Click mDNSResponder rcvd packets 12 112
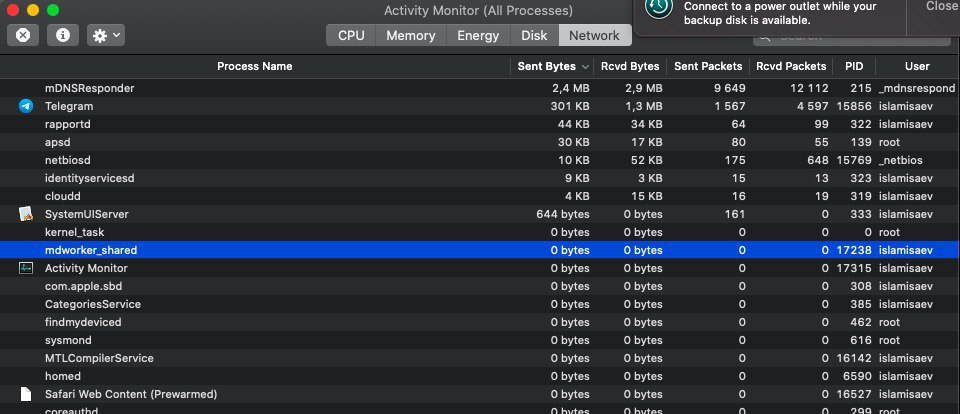This screenshot has width=960, height=414. (x=809, y=88)
